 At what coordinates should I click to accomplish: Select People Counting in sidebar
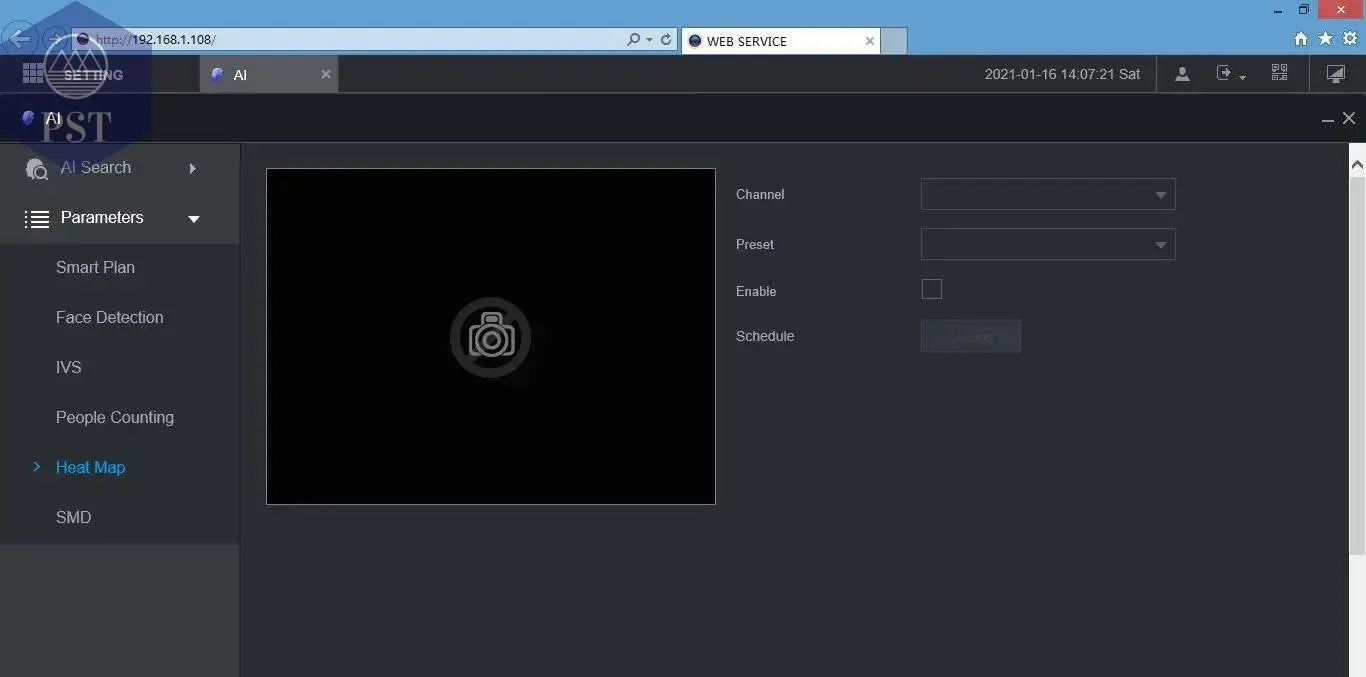[x=114, y=418]
